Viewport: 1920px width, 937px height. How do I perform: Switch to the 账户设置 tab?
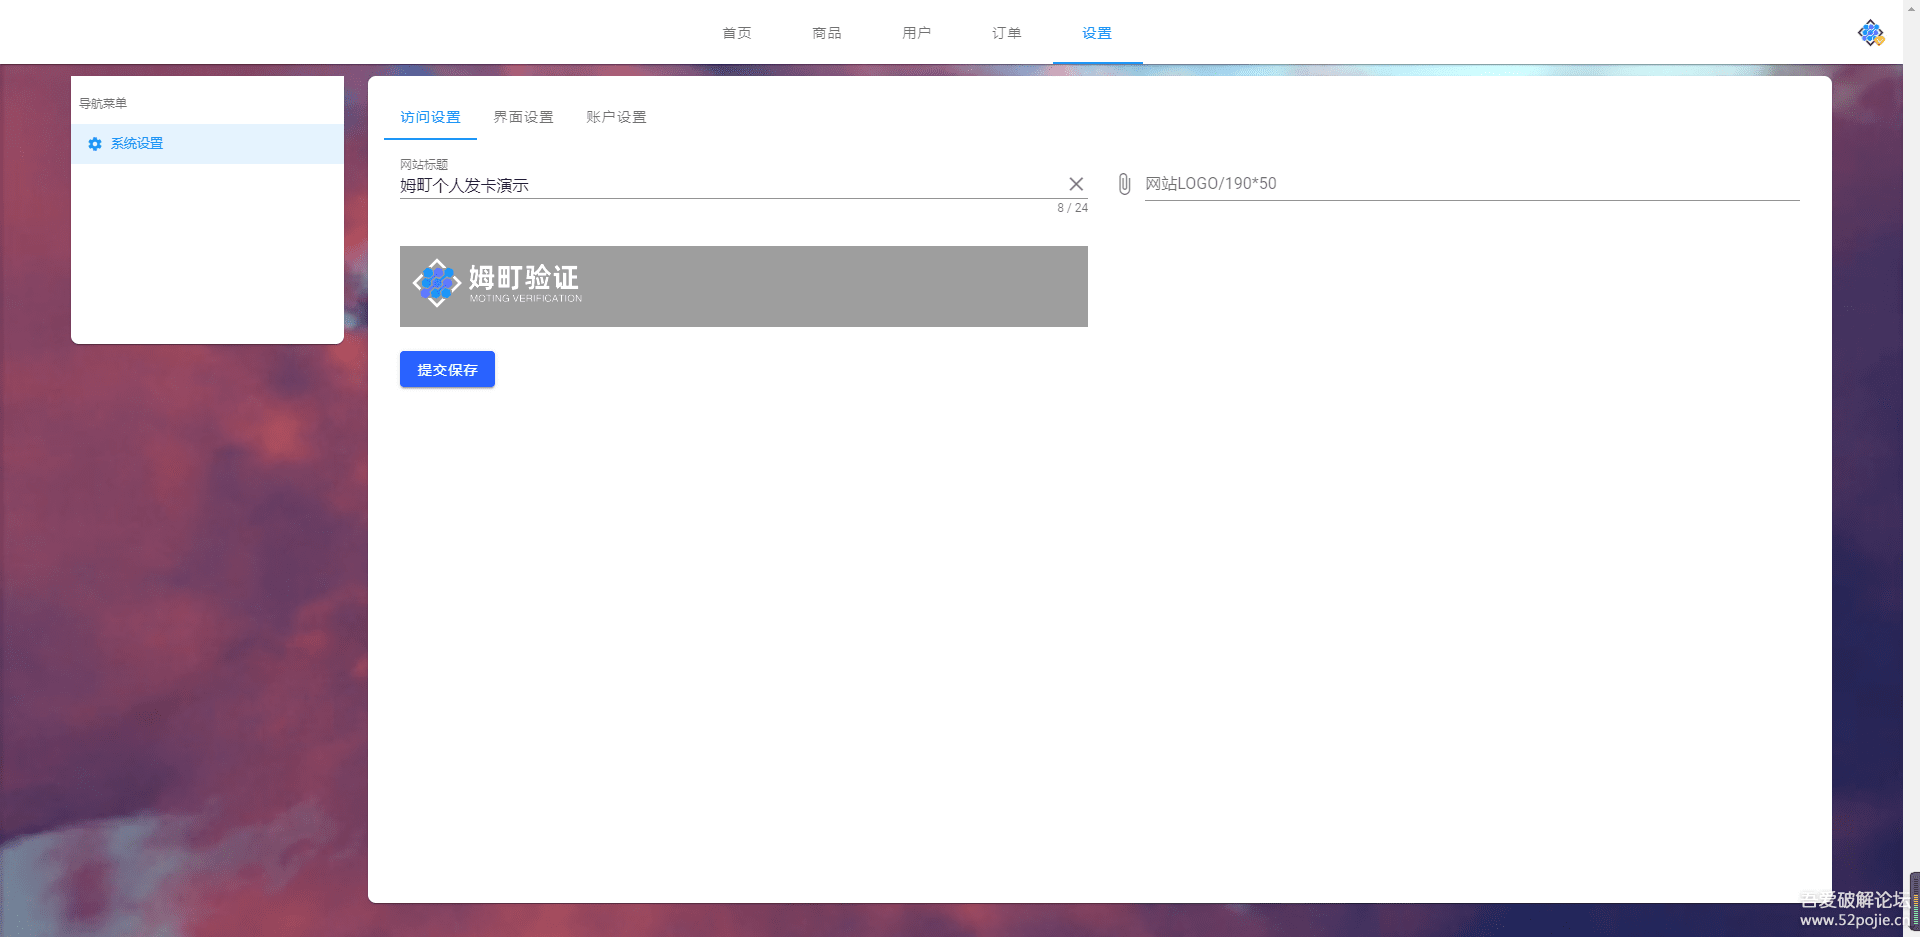(616, 117)
